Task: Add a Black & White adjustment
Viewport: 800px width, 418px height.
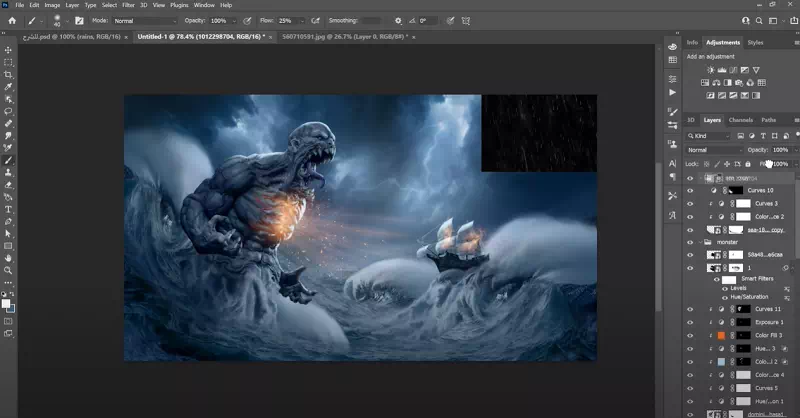Action: [x=728, y=83]
